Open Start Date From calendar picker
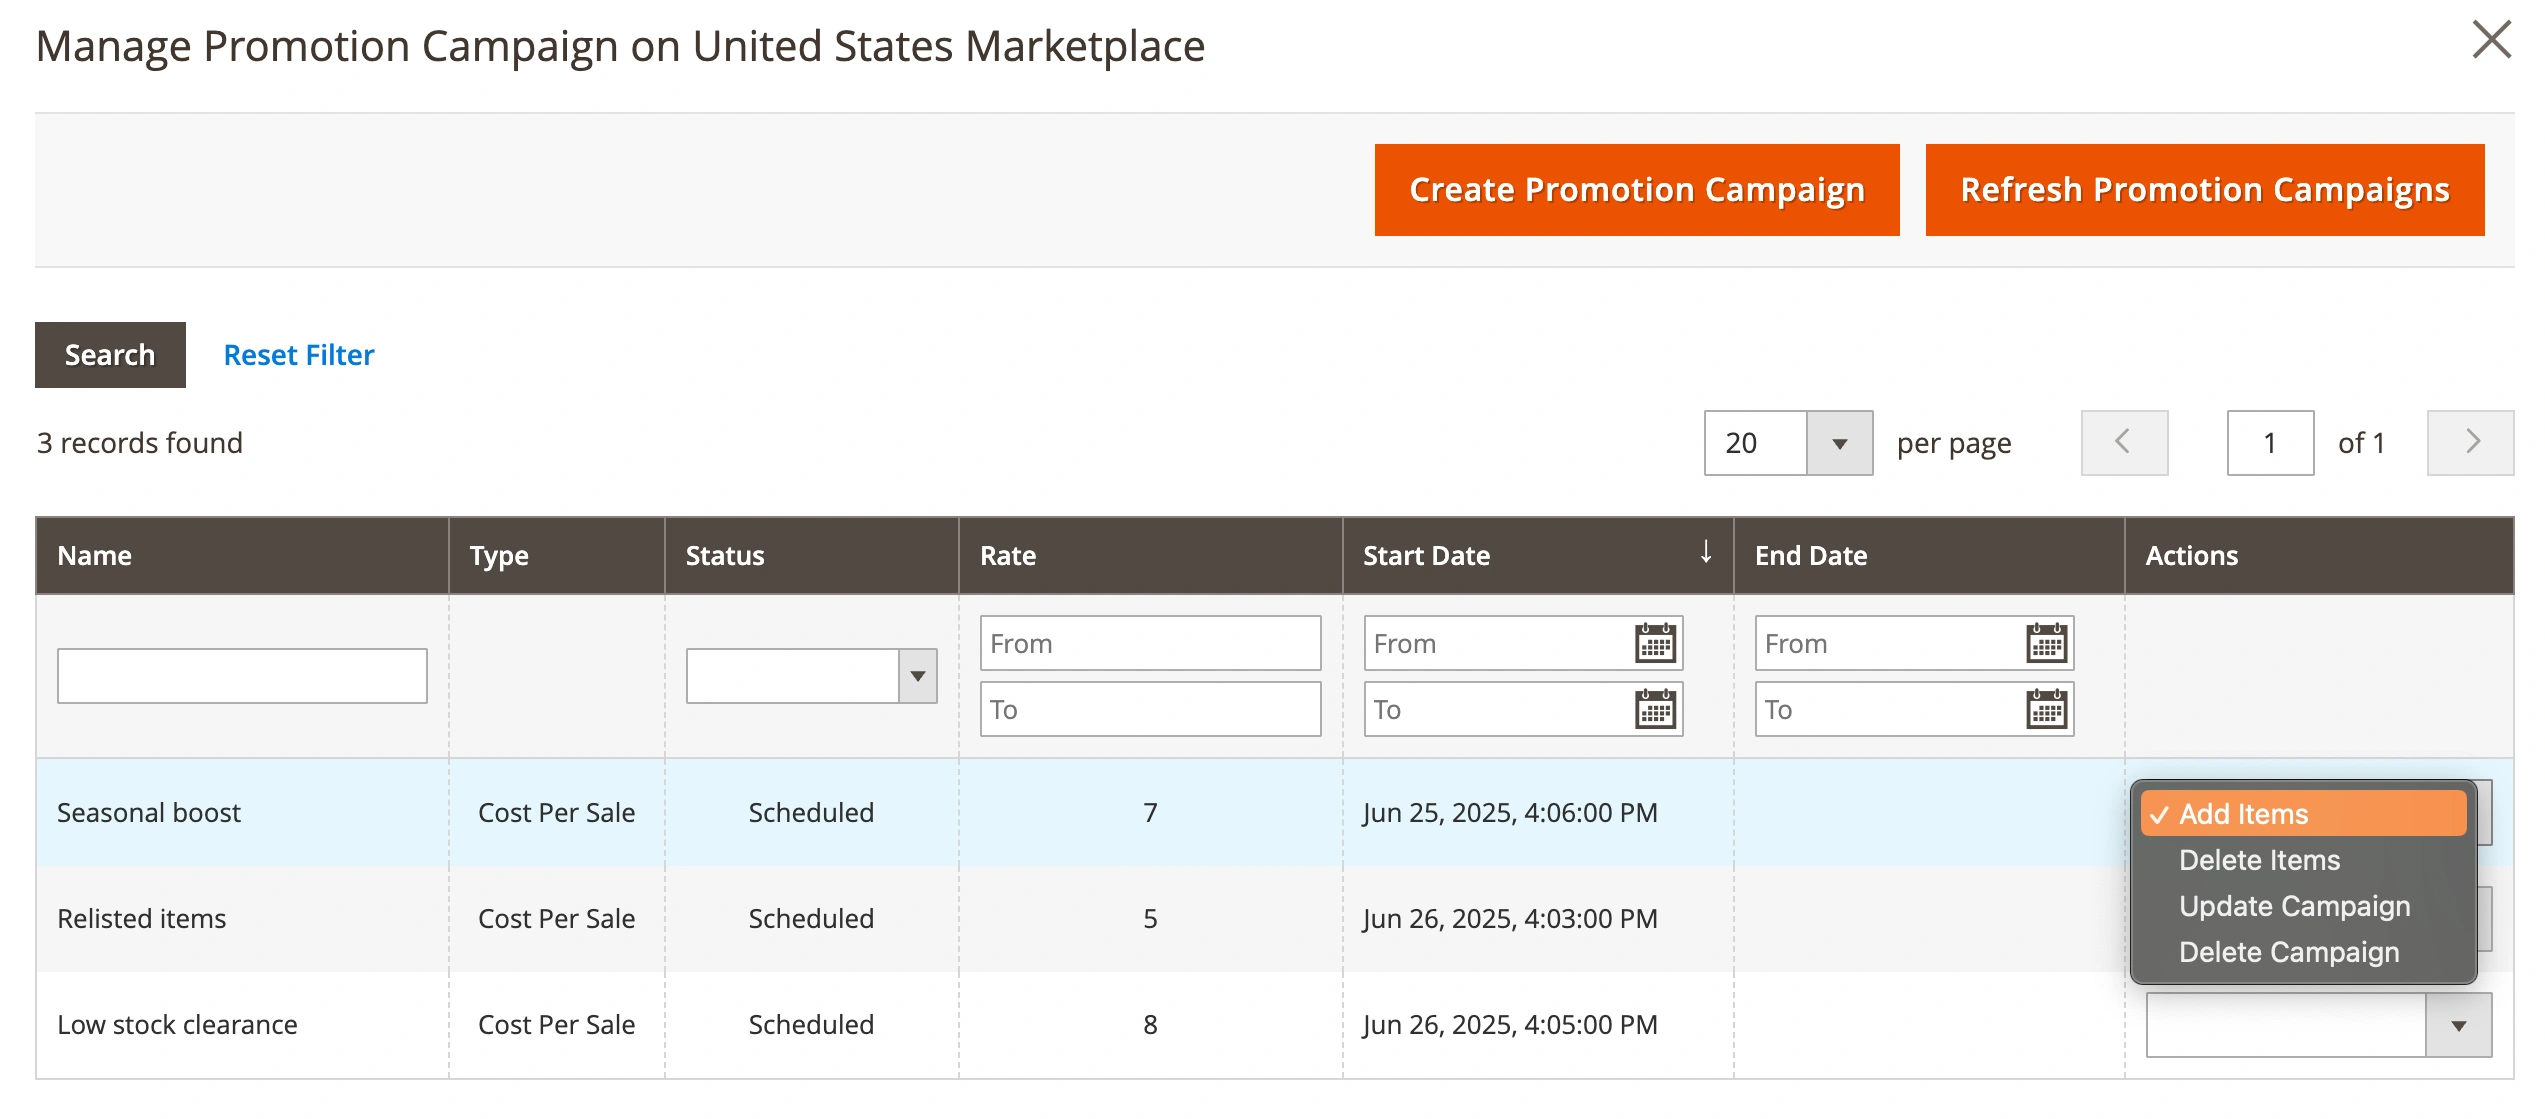Image resolution: width=2545 pixels, height=1119 pixels. click(x=1655, y=643)
